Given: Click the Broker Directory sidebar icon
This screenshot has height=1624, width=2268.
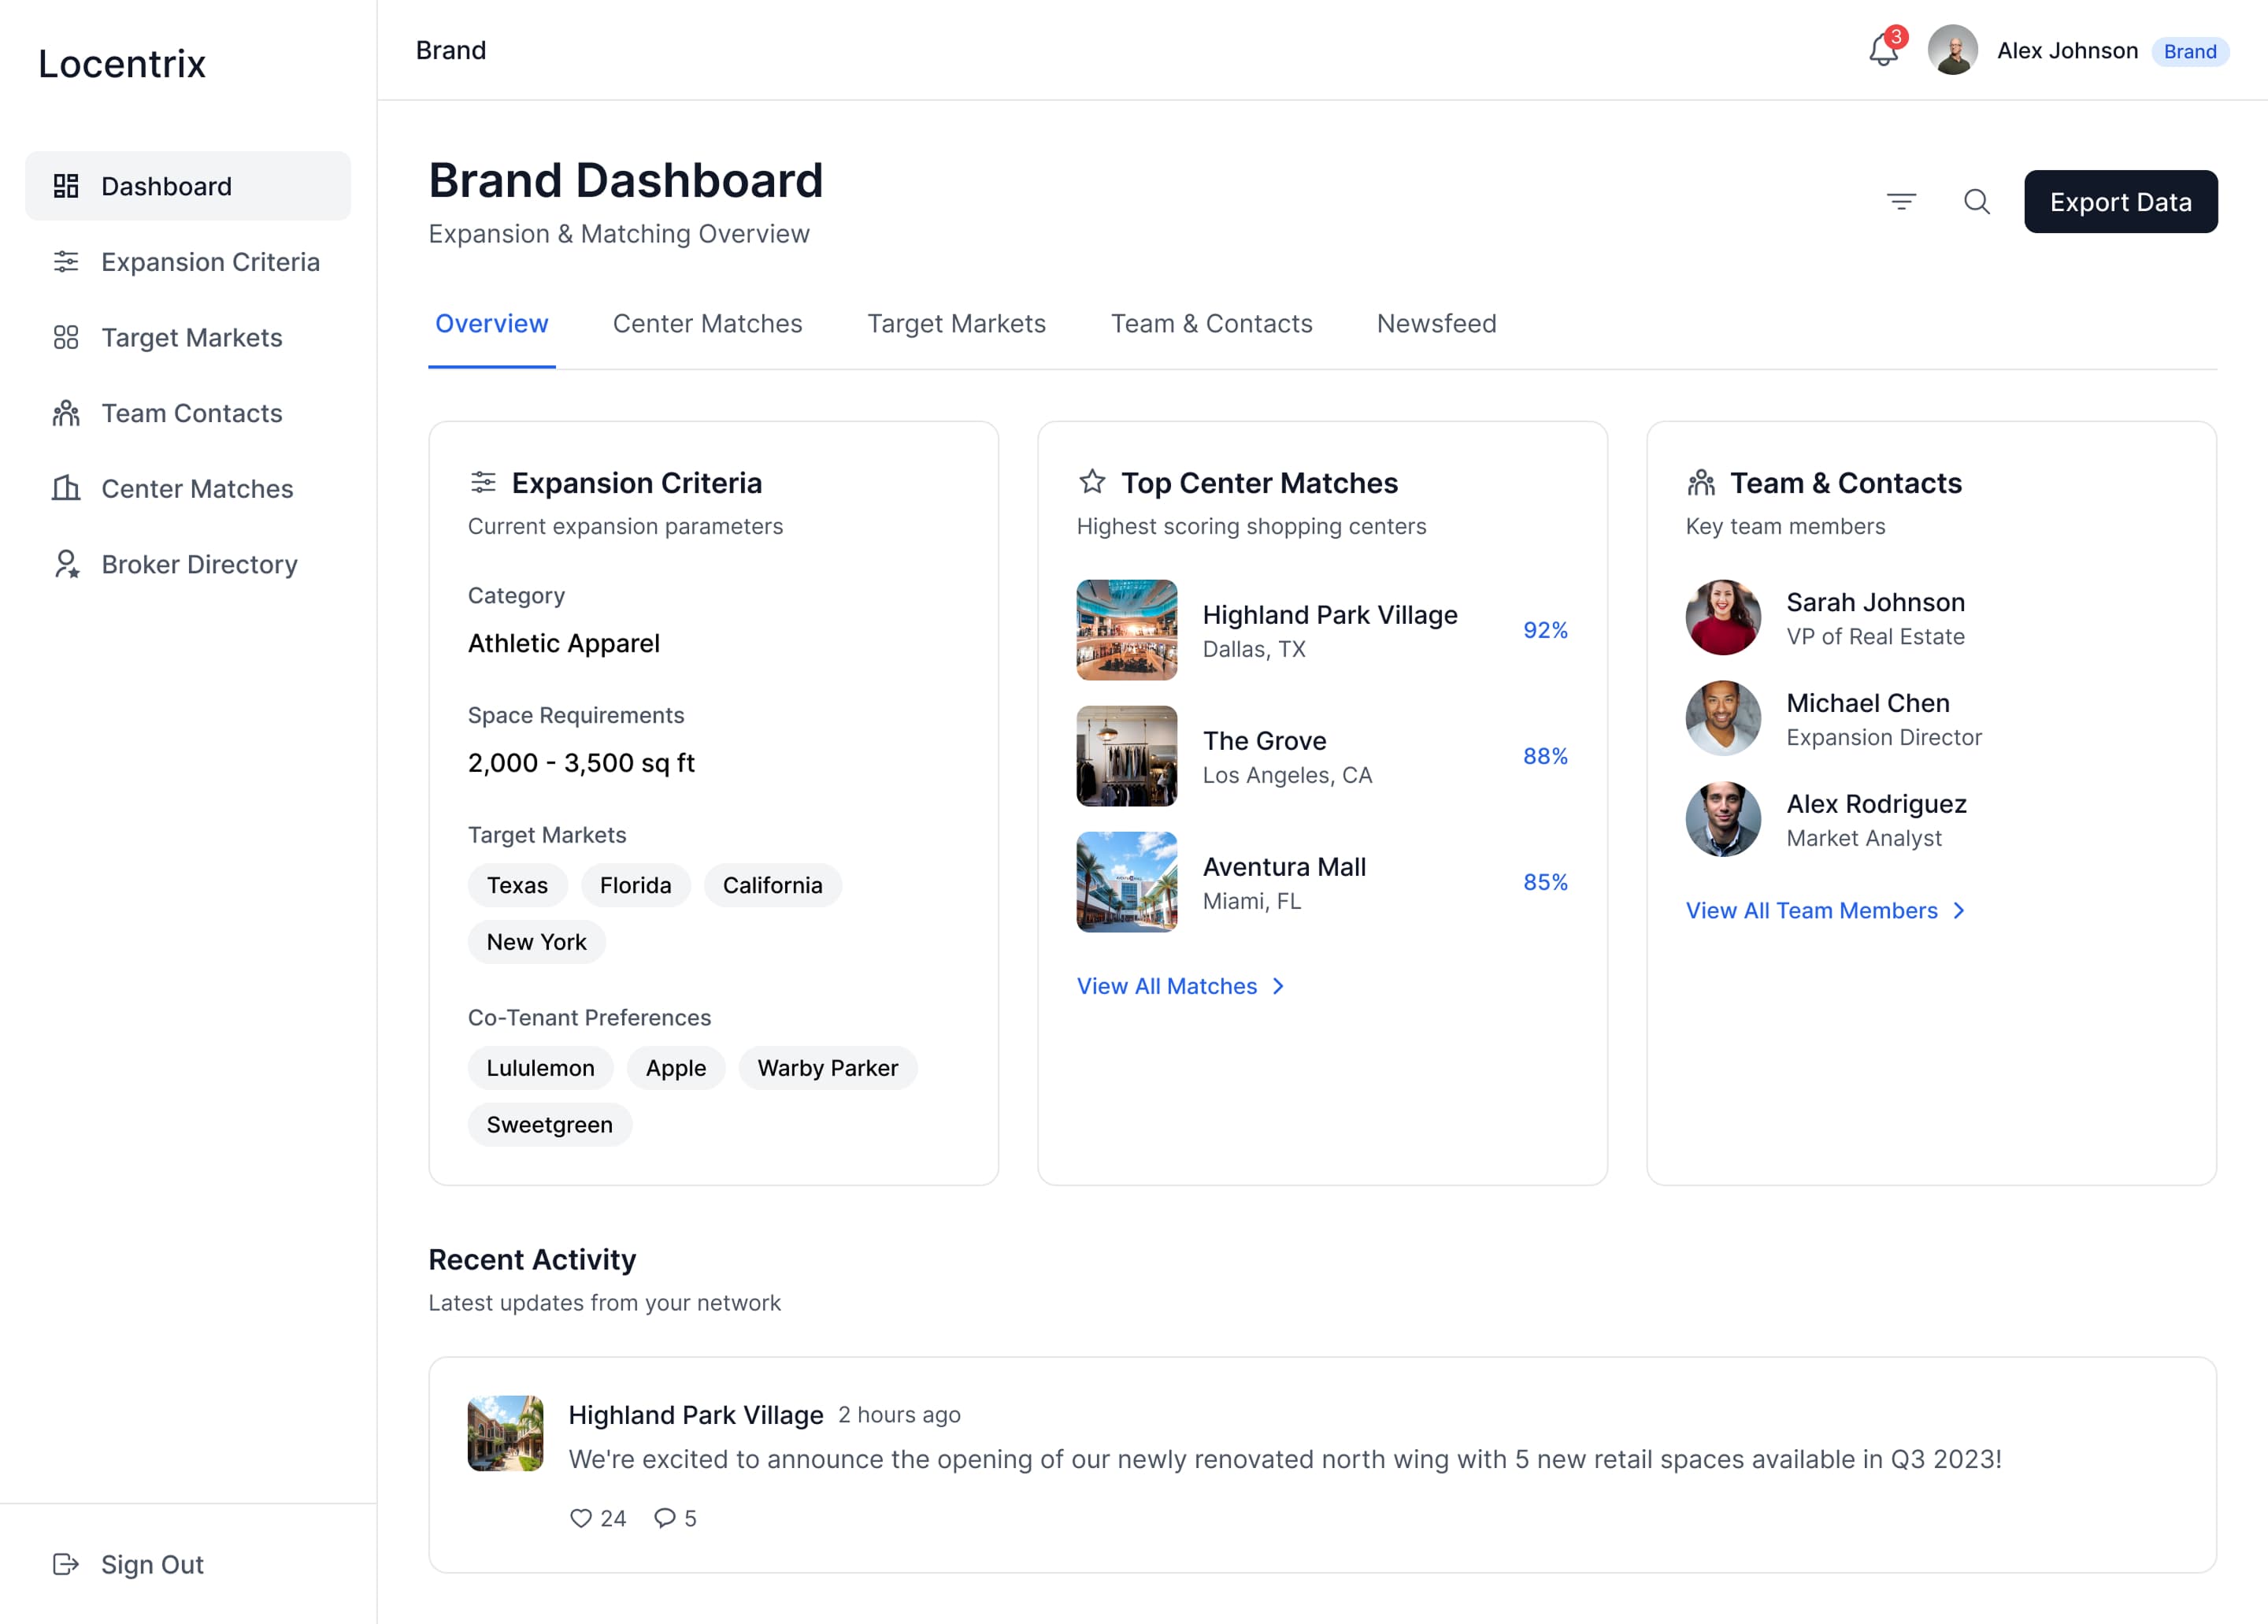Looking at the screenshot, I should [x=66, y=564].
